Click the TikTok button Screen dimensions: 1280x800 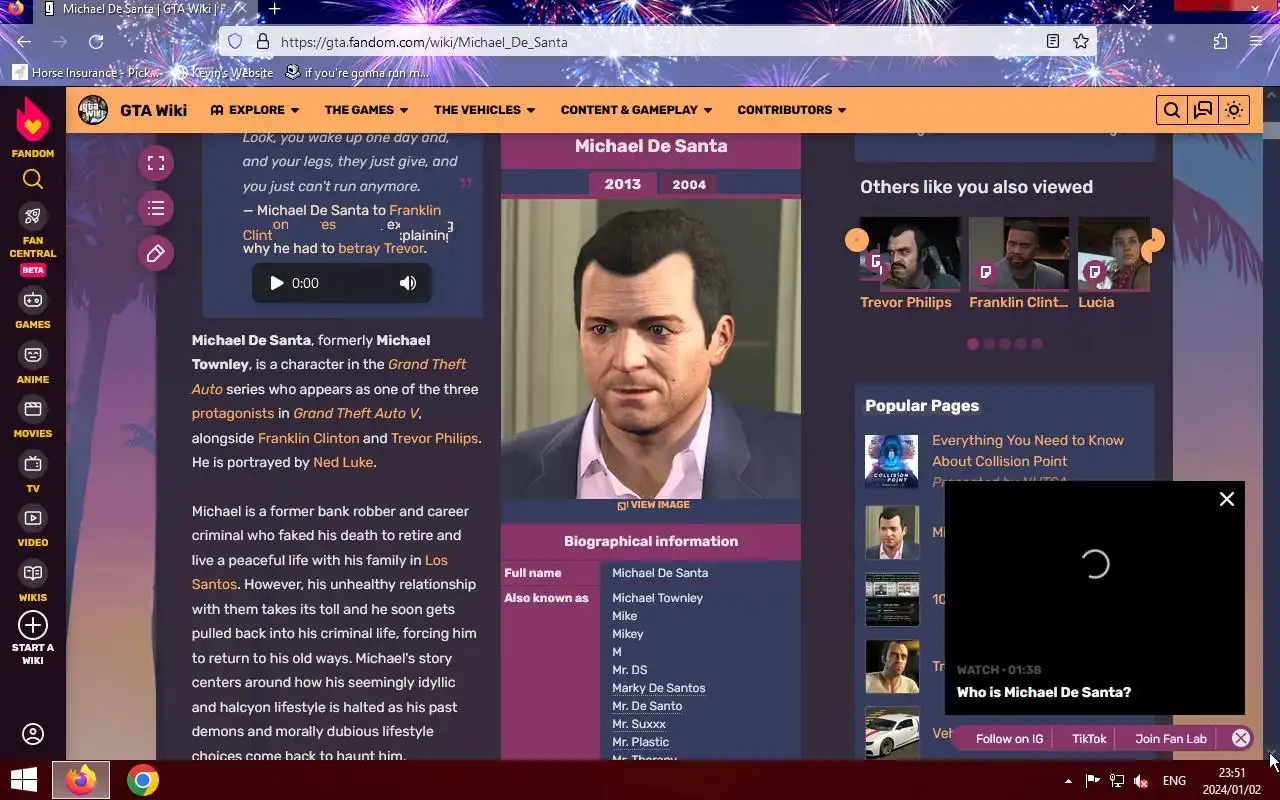click(x=1089, y=739)
